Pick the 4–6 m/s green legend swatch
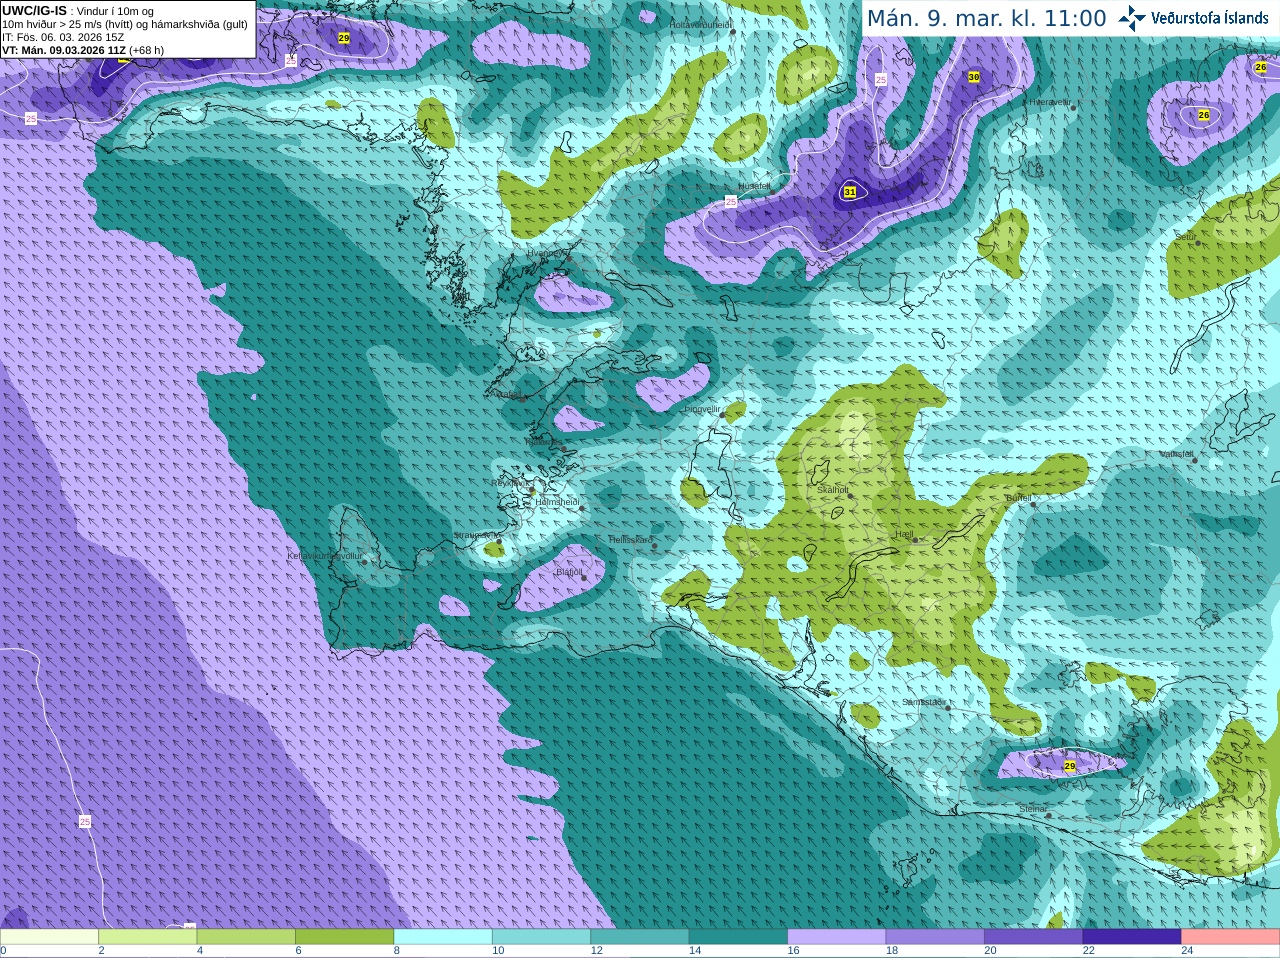Screen dimensions: 1280x958 (x=246, y=937)
